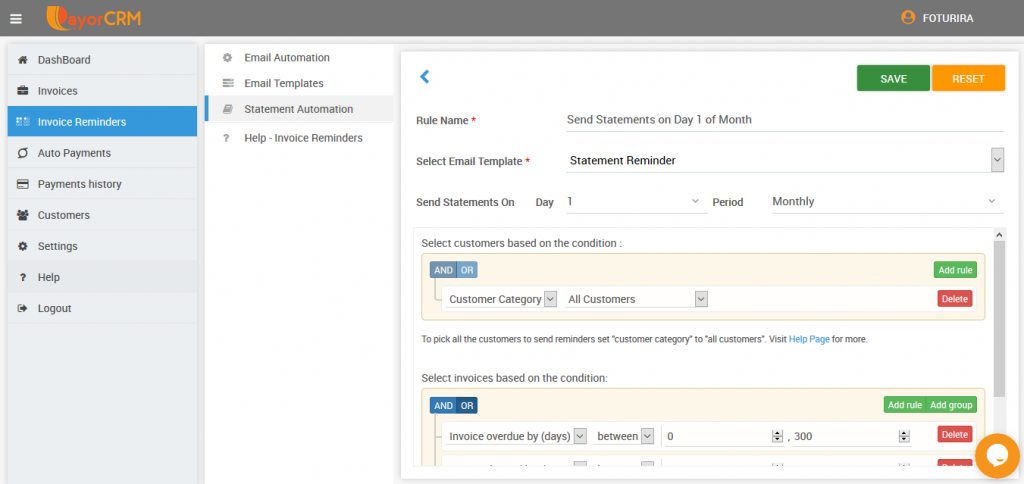Follow the Help Page link
Viewport: 1024px width, 484px height.
[x=809, y=339]
